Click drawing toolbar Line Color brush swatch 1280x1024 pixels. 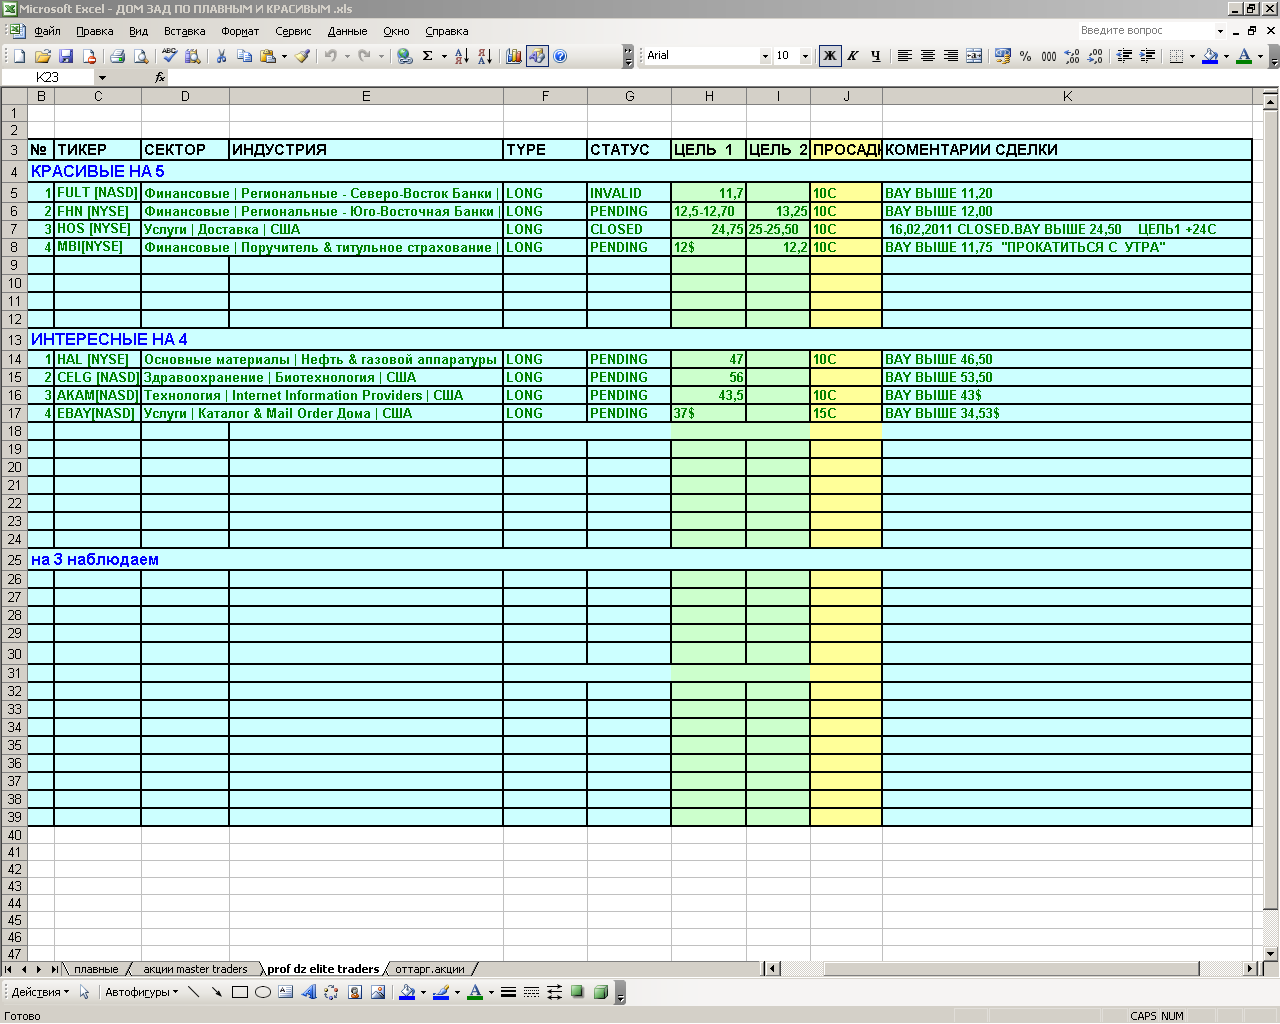441,992
